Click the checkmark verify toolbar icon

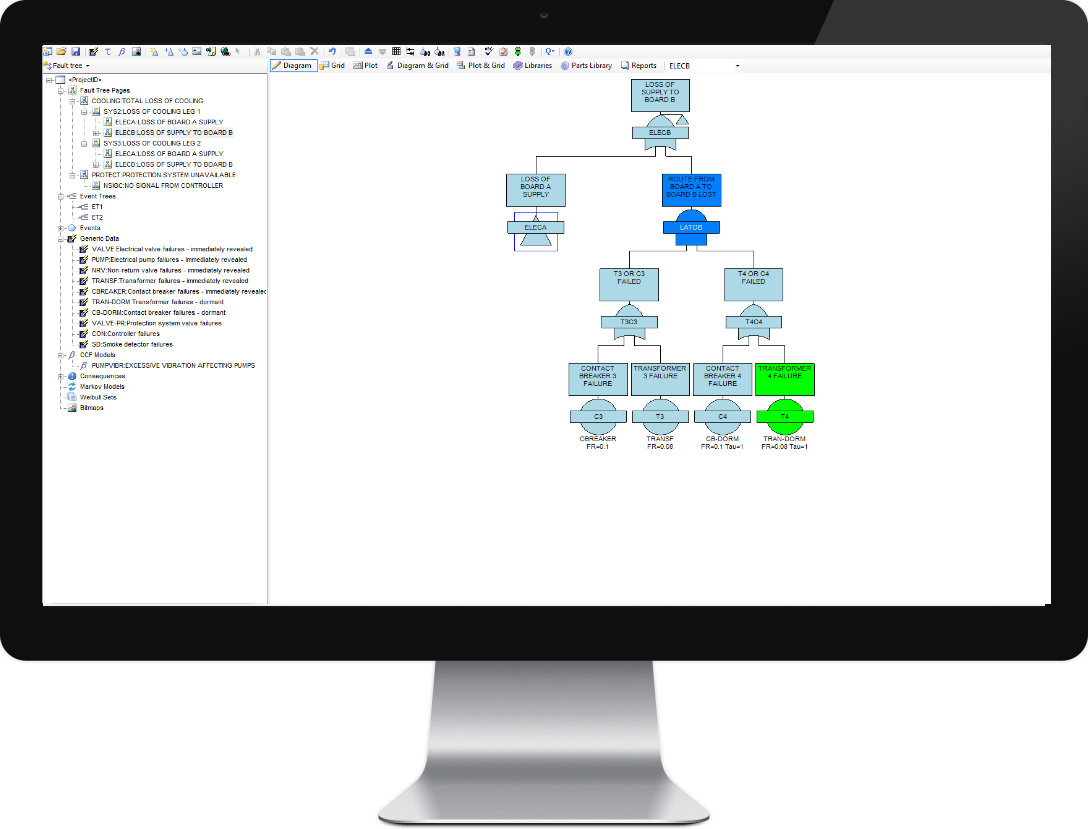pyautogui.click(x=488, y=51)
